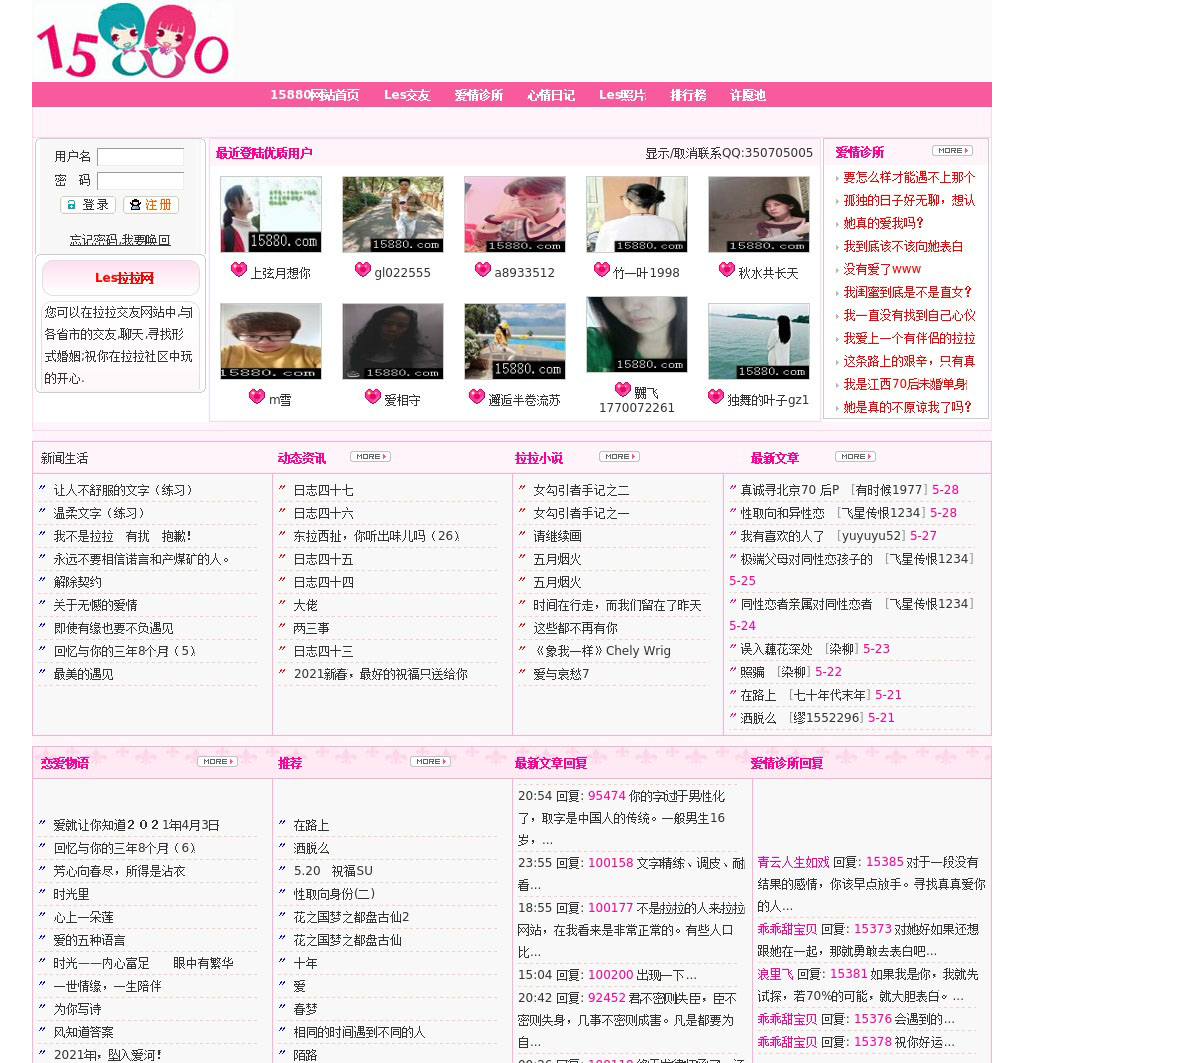Open 排行榜 navigation item
Screen dimensions: 1200x1063
pos(688,95)
